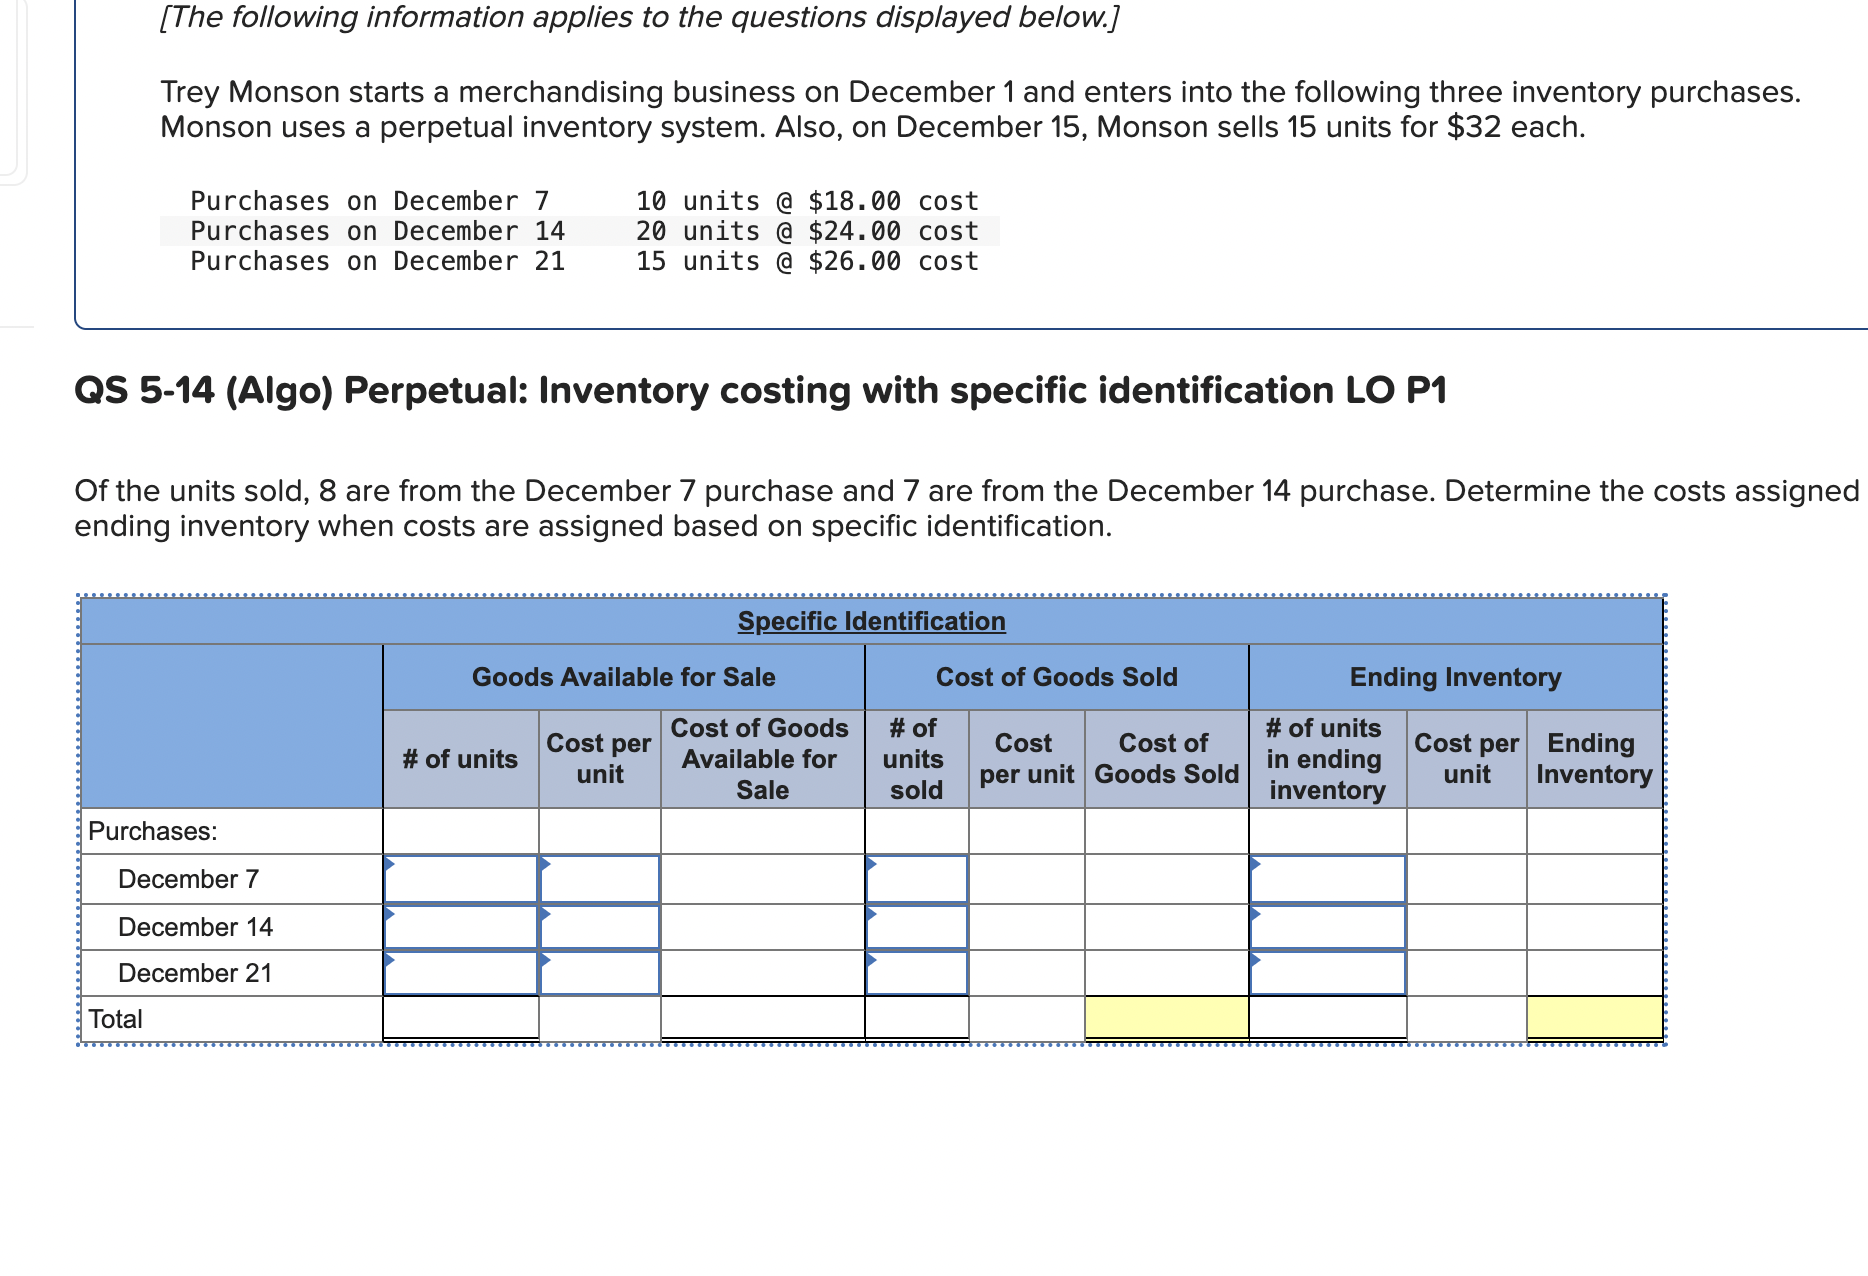Click Total # of units sold cell

click(917, 1018)
